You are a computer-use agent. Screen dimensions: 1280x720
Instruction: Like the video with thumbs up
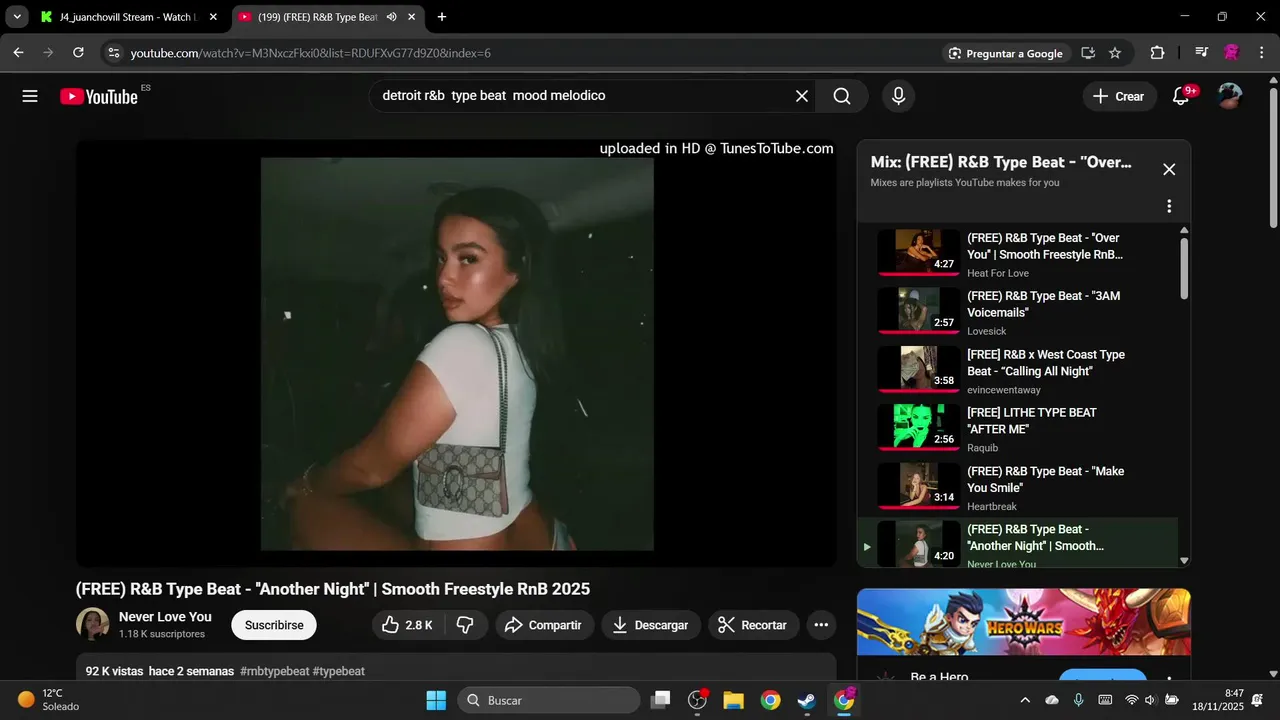[x=407, y=625]
